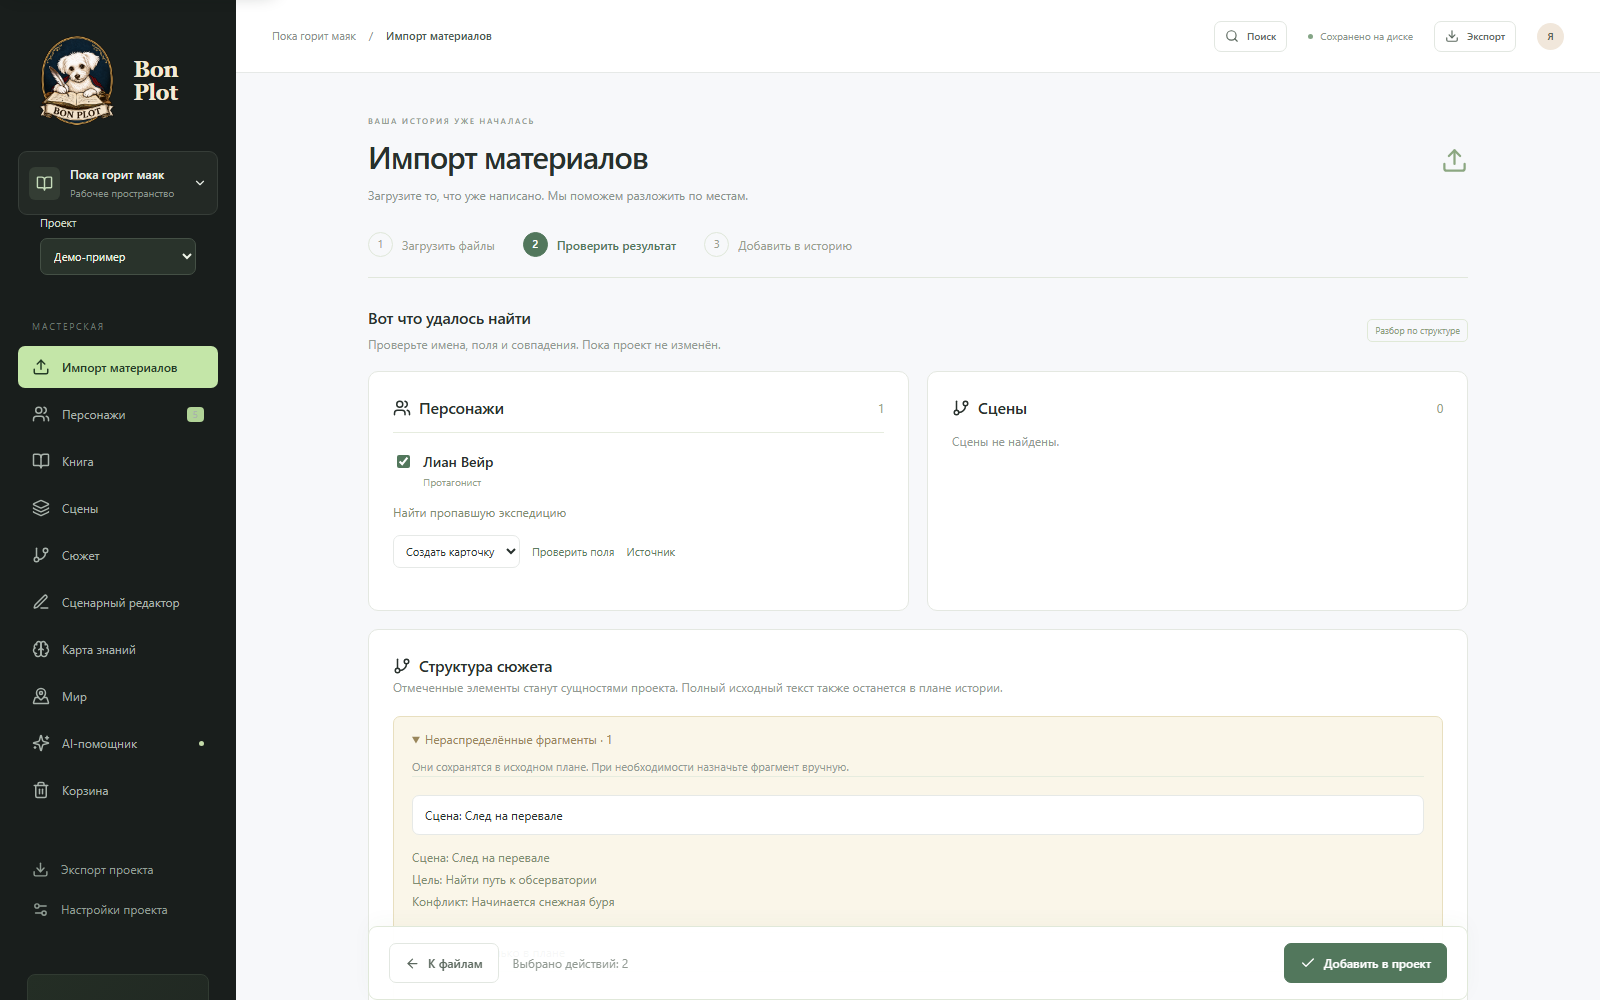Image resolution: width=1600 pixels, height=1000 pixels.
Task: Click the Bon Plot dog logo
Action: (77, 80)
